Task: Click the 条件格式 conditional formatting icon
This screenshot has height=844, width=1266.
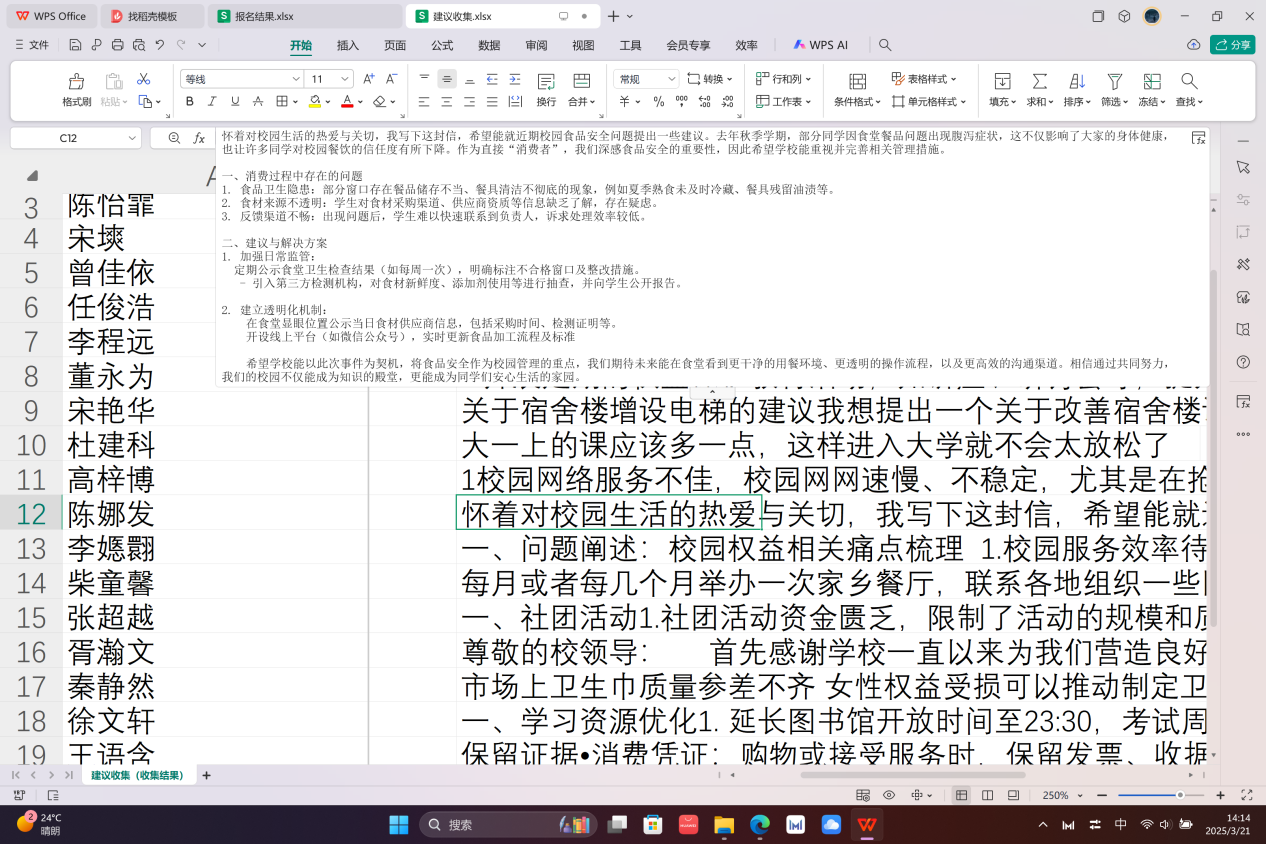Action: [x=857, y=82]
